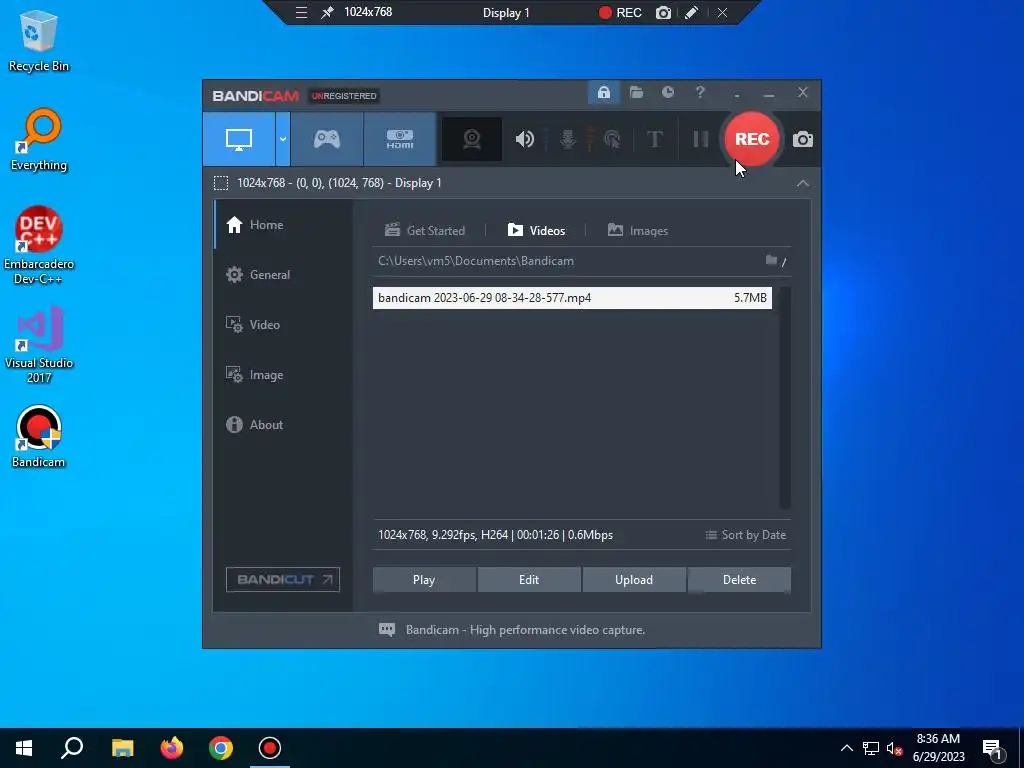The height and width of the screenshot is (768, 1024).
Task: Click the speech bubble icon in status bar
Action: pos(387,630)
